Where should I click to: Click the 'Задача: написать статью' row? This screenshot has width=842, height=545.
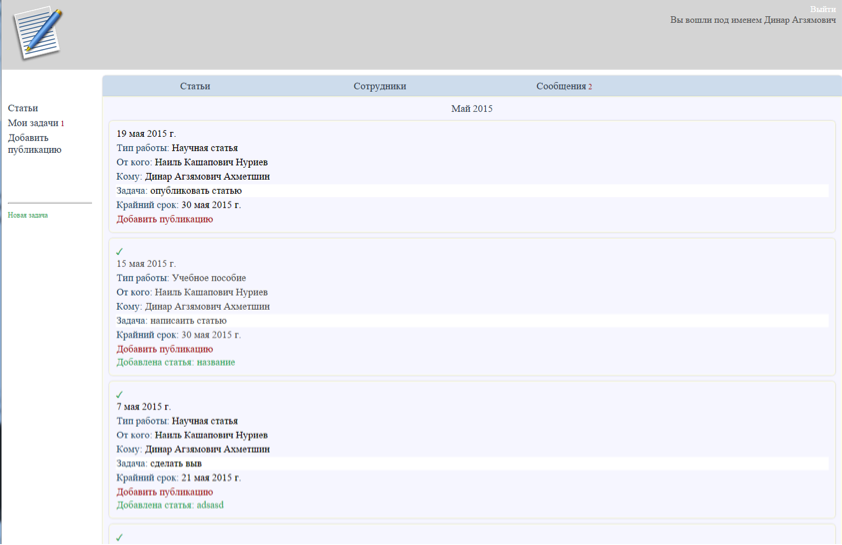coord(471,321)
